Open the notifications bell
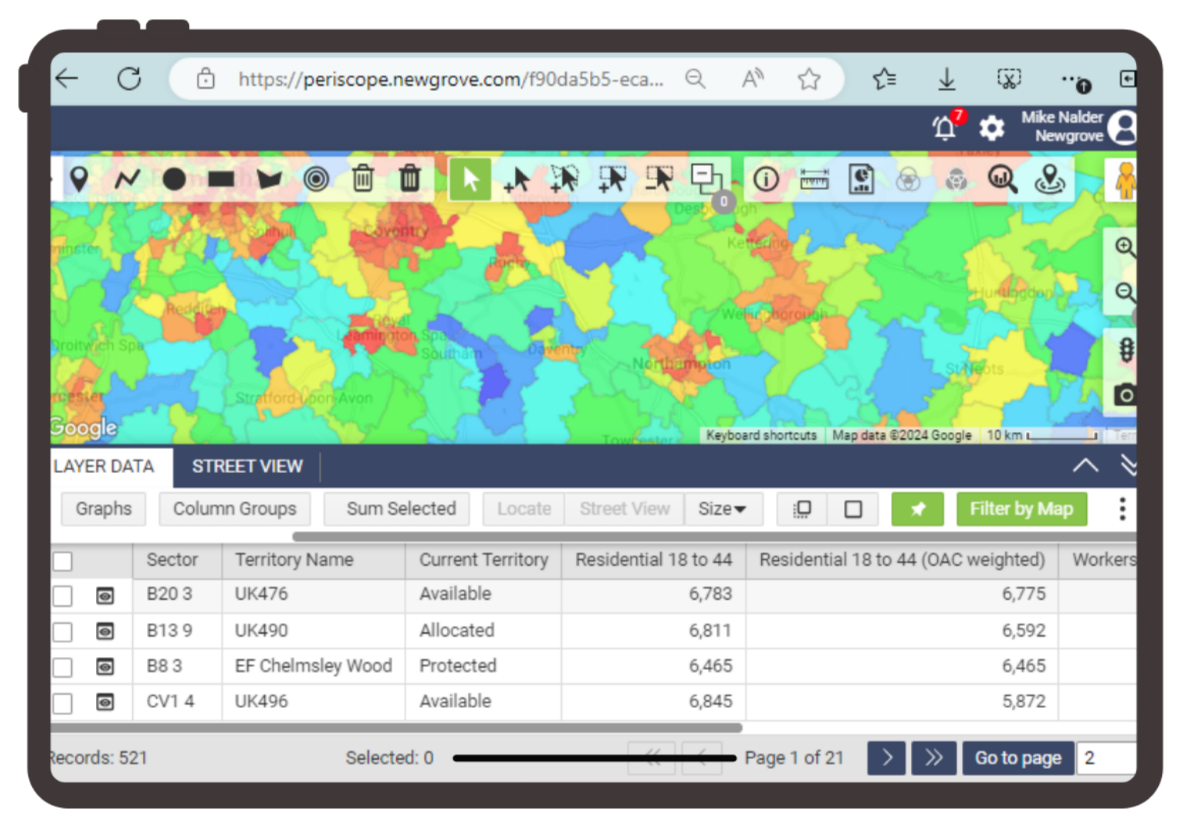The width and height of the screenshot is (1181, 827). [x=941, y=128]
